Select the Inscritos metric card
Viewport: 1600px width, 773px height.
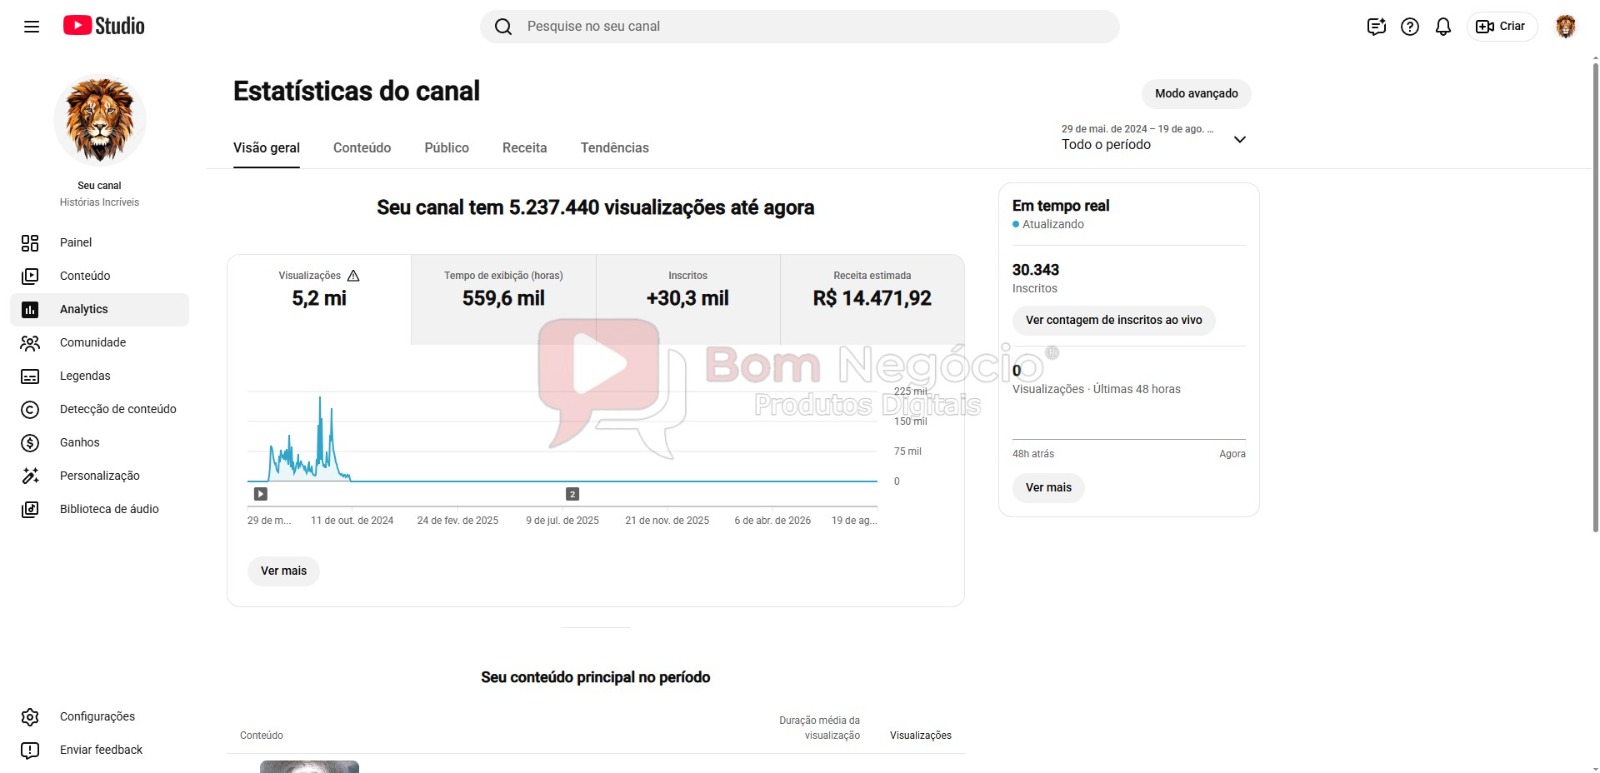(688, 299)
